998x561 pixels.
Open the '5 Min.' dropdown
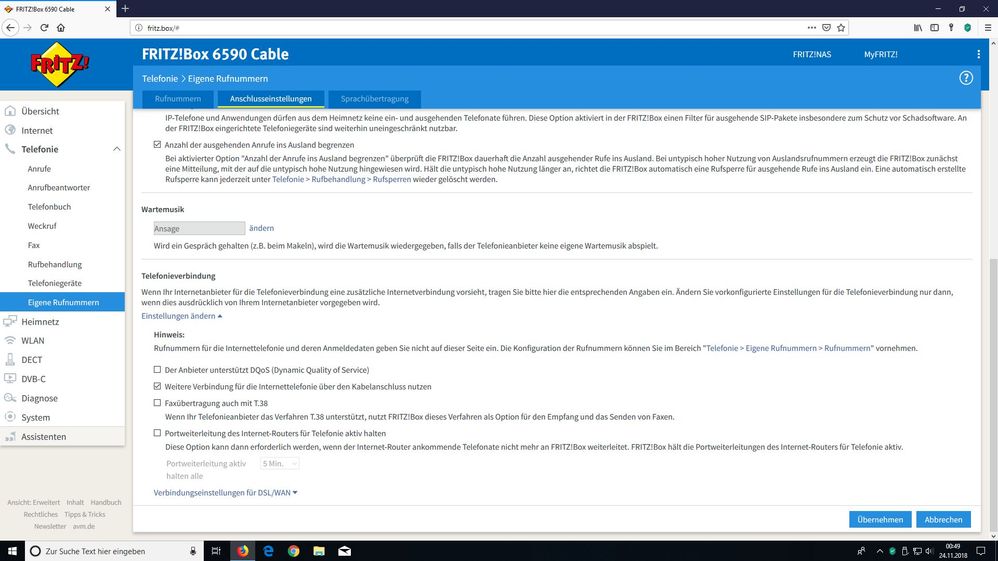coord(279,464)
